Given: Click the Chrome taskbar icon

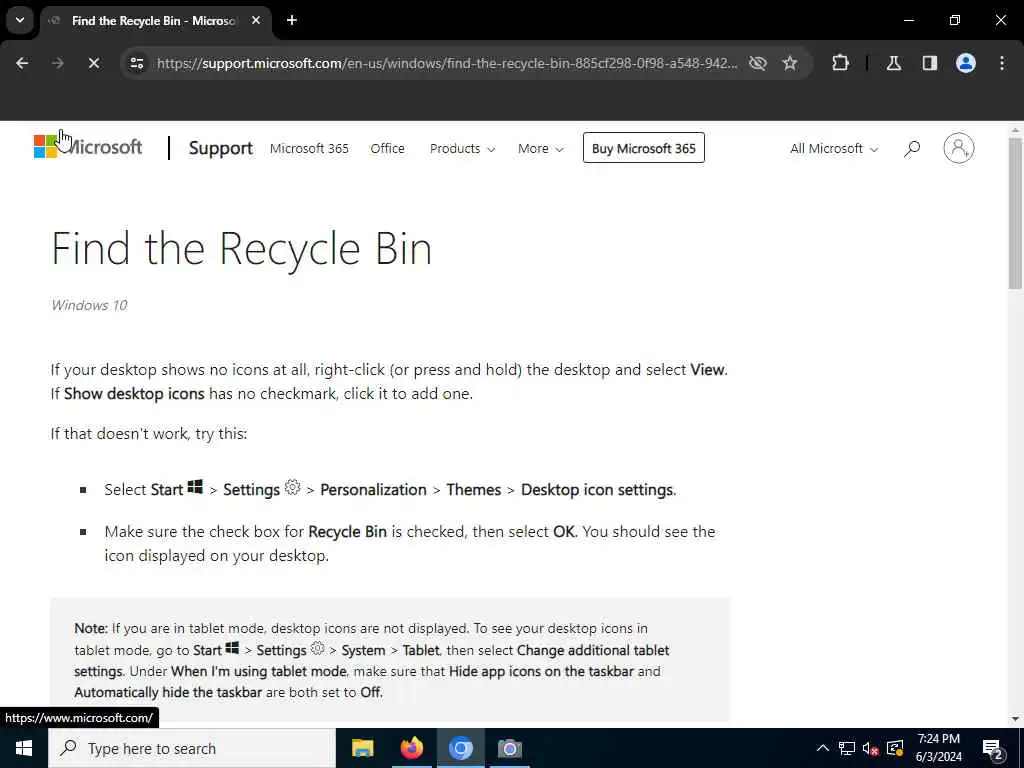Looking at the screenshot, I should tap(460, 748).
